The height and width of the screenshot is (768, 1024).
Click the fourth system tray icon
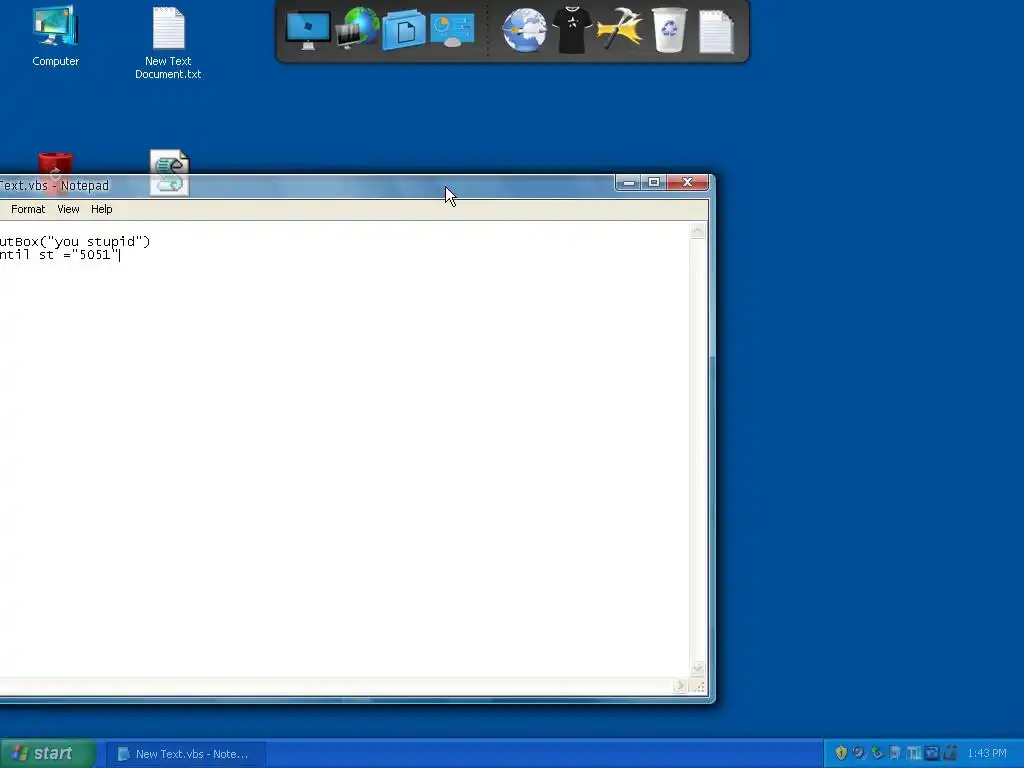click(895, 753)
